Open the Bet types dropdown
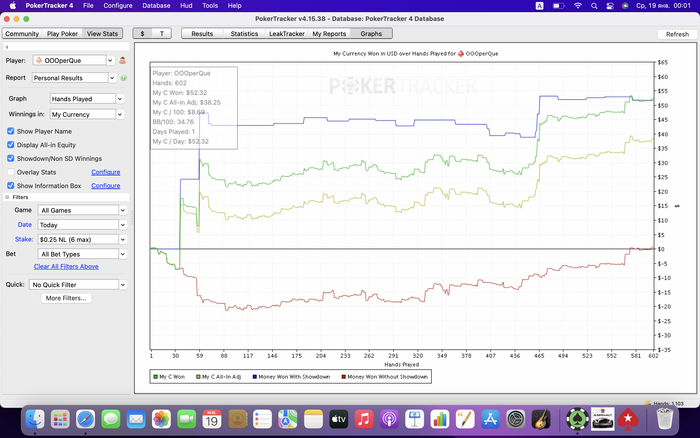Image resolution: width=700 pixels, height=438 pixels. [82, 254]
